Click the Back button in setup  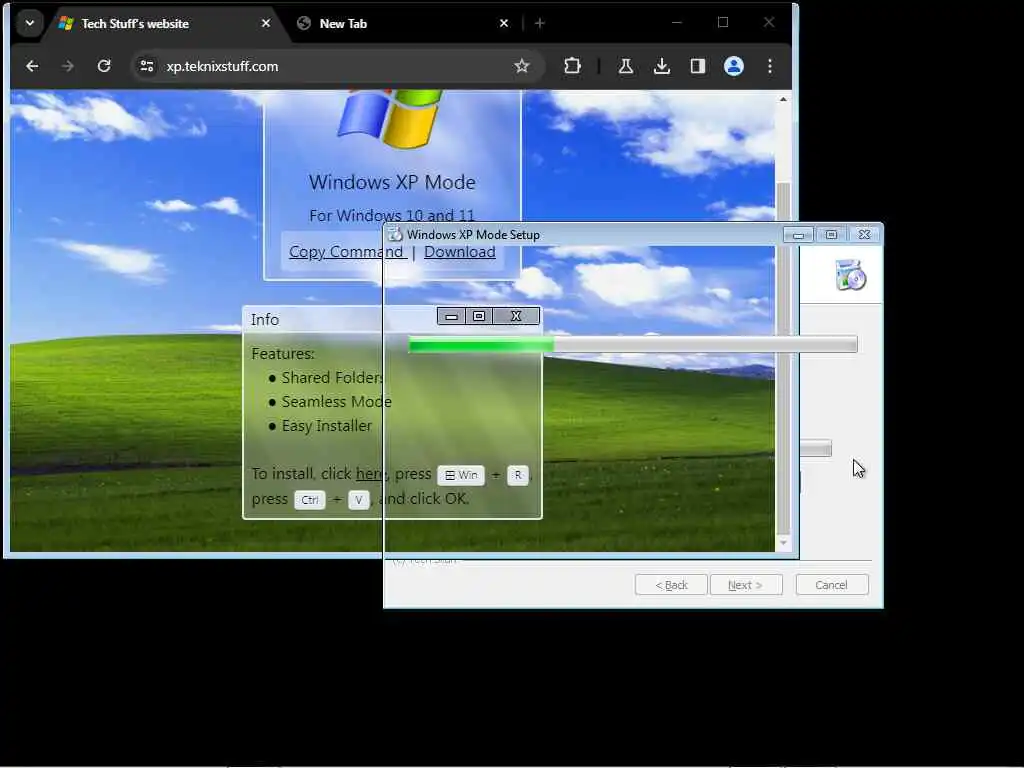coord(671,585)
